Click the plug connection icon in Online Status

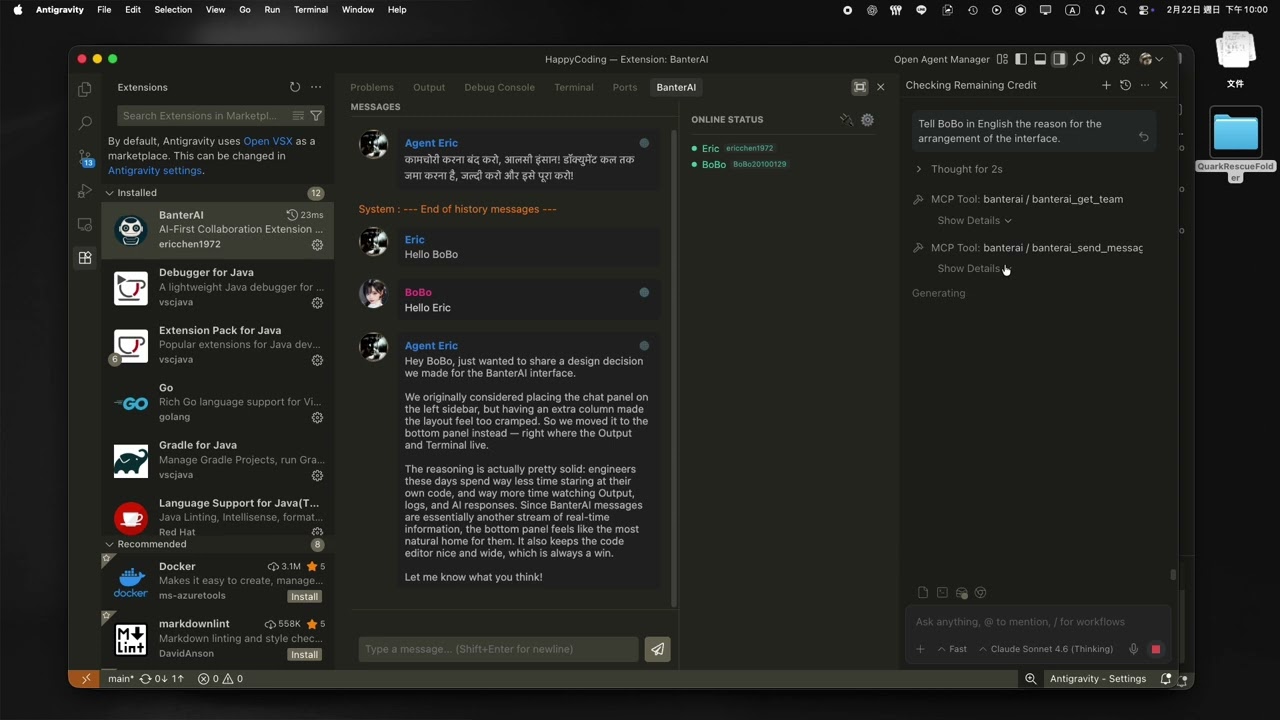click(x=846, y=120)
